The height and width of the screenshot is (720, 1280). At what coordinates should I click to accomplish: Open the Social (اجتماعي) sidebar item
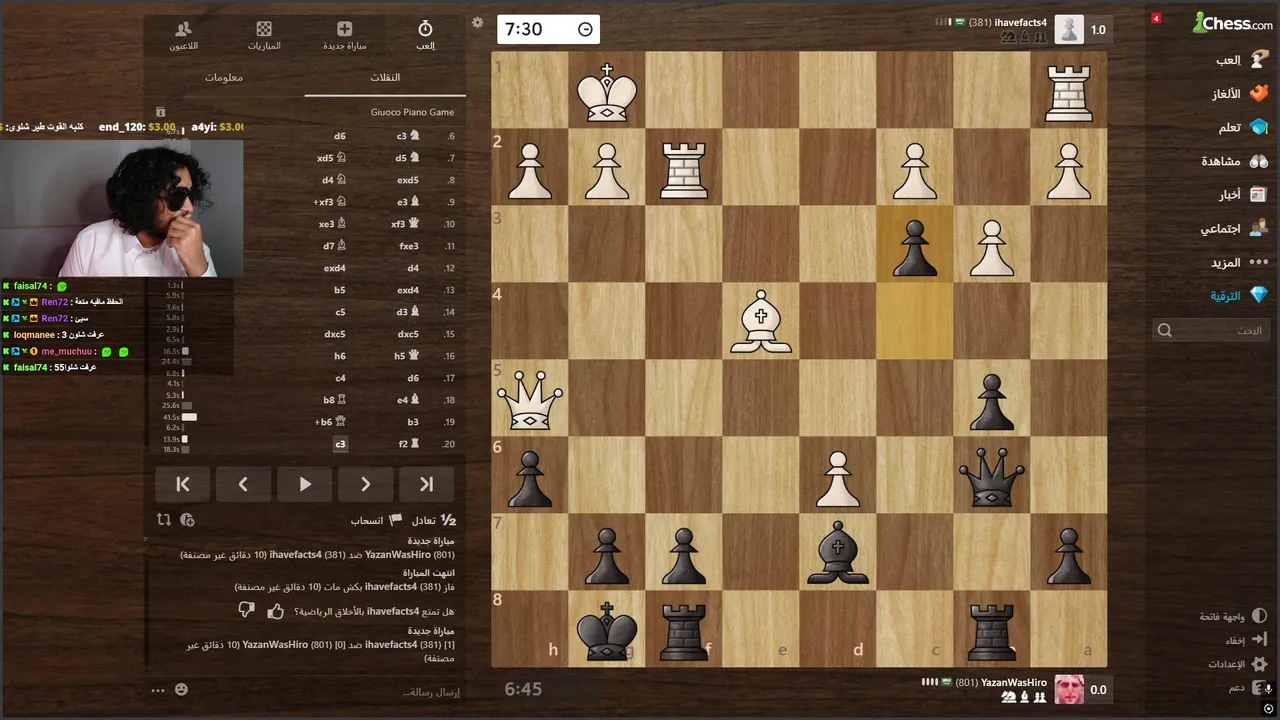pos(1234,229)
